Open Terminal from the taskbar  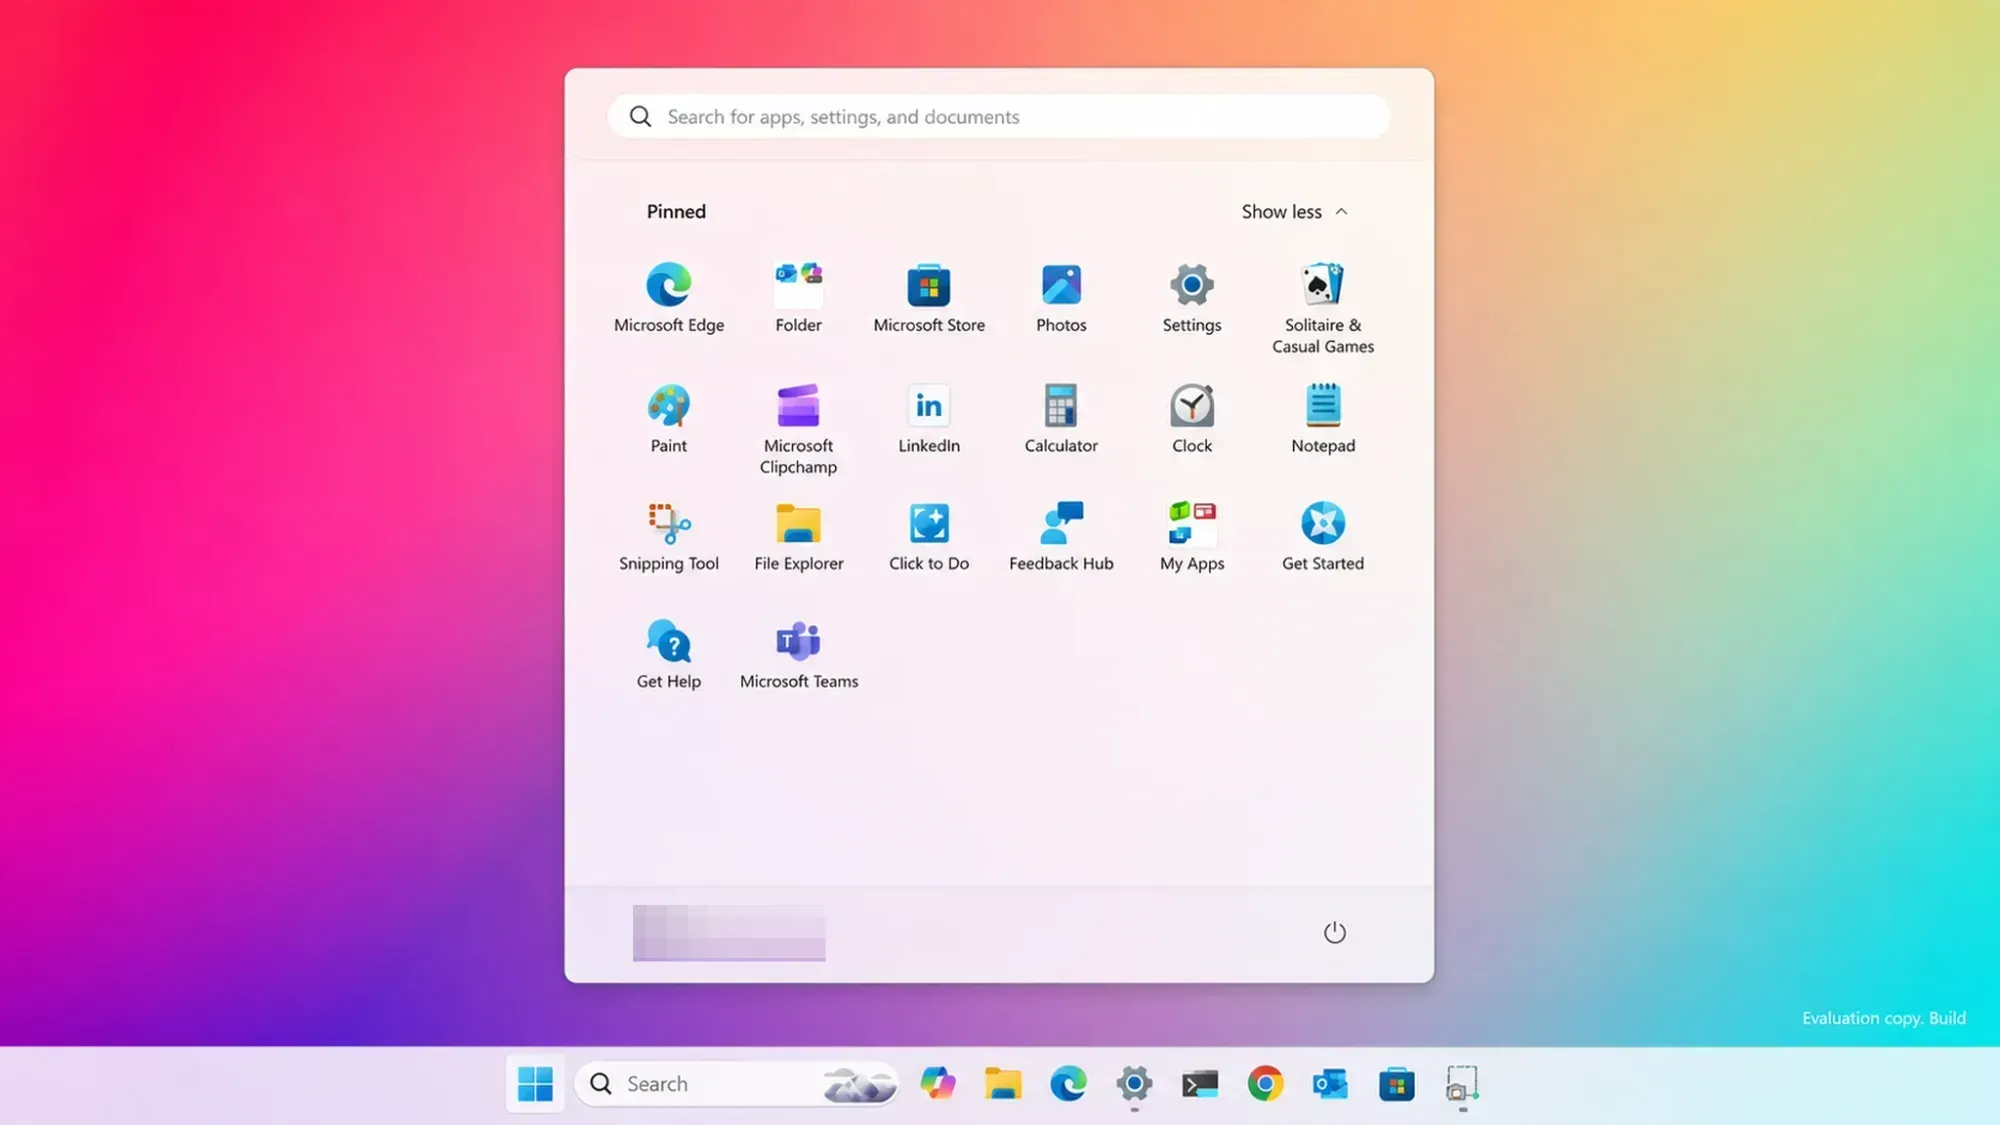1200,1084
